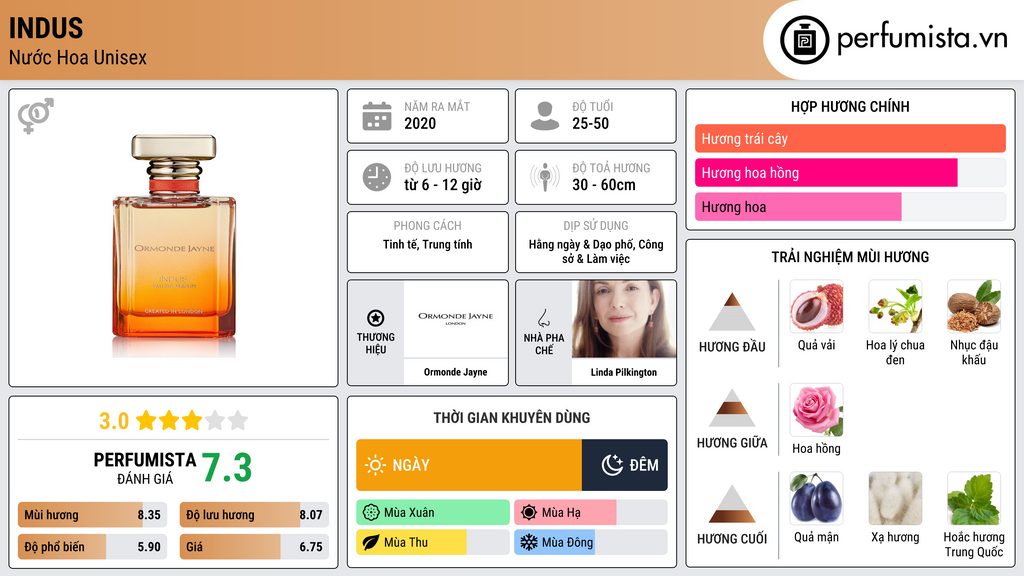This screenshot has width=1024, height=576.
Task: Open perfumer Linda Pilkington's photo
Action: 624,319
